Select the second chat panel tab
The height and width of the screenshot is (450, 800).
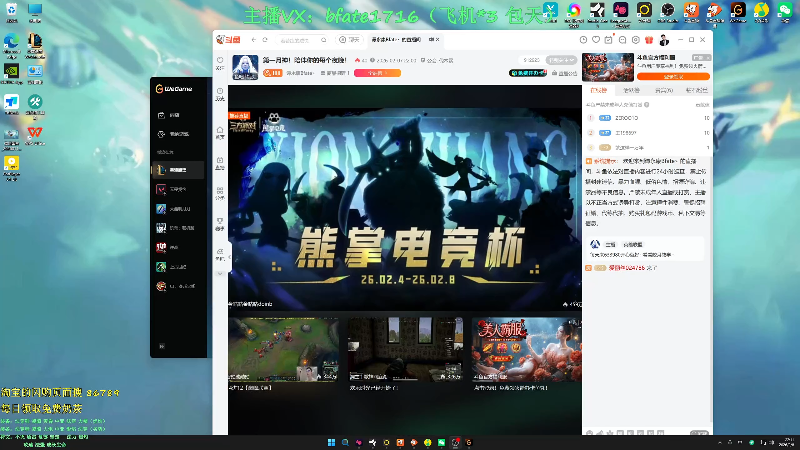tap(631, 90)
